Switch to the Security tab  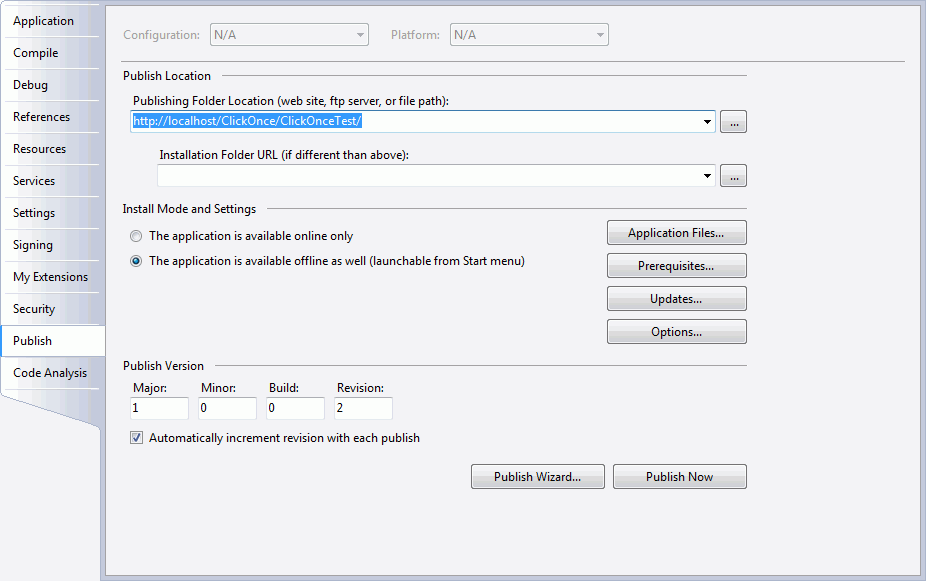click(34, 309)
